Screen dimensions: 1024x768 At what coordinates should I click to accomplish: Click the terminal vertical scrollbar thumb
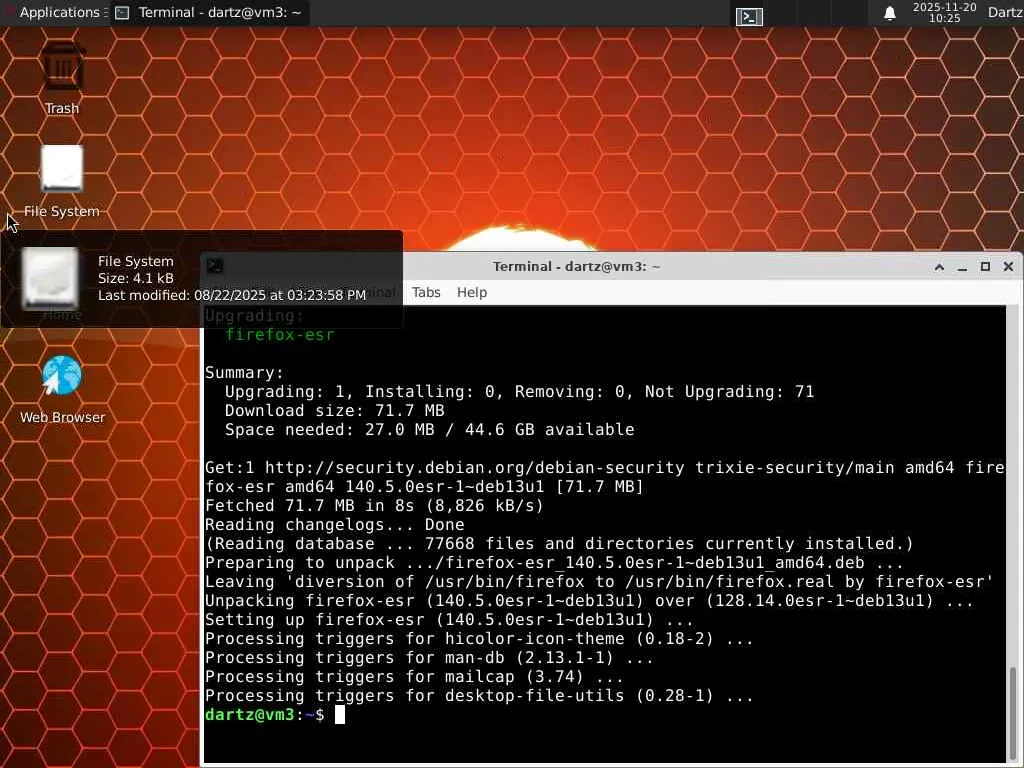[1013, 715]
